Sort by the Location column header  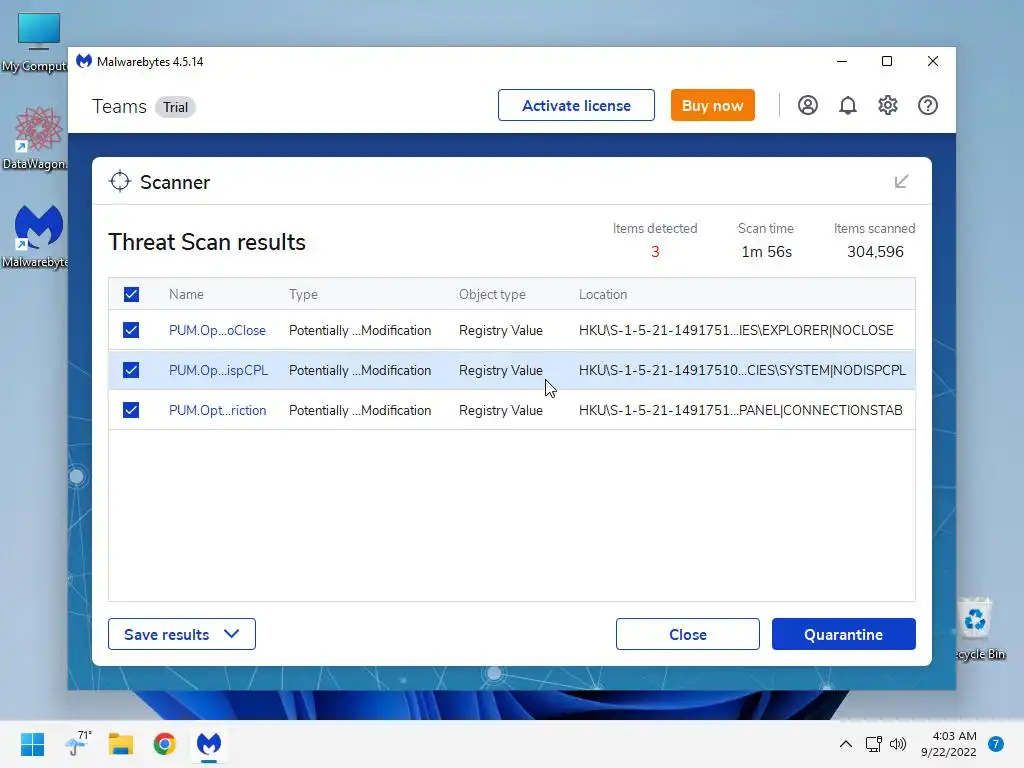603,295
